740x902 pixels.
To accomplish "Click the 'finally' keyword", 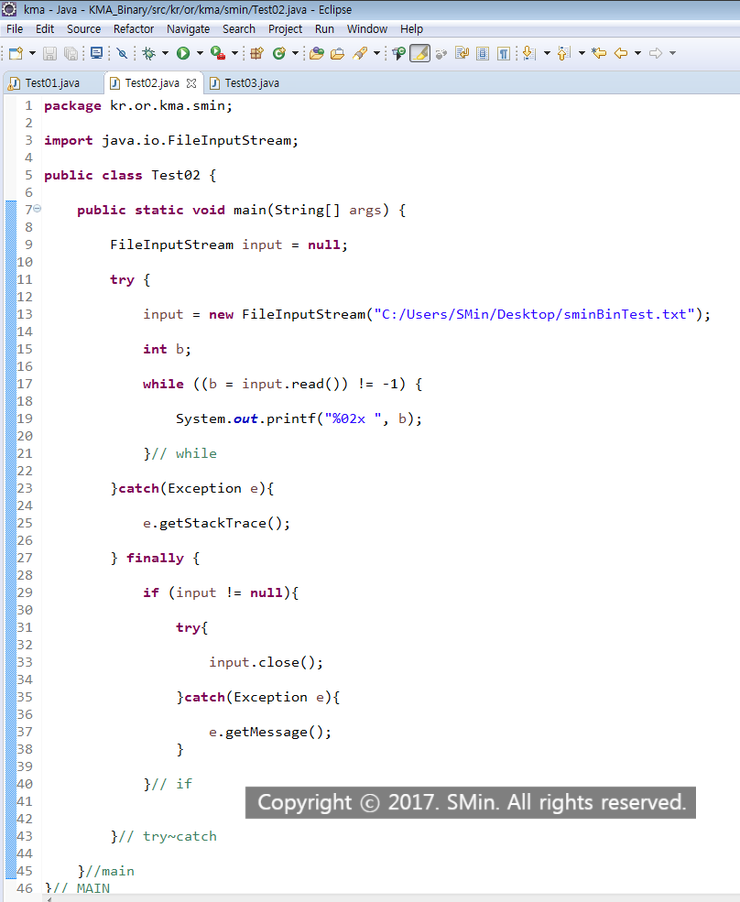I will point(155,558).
